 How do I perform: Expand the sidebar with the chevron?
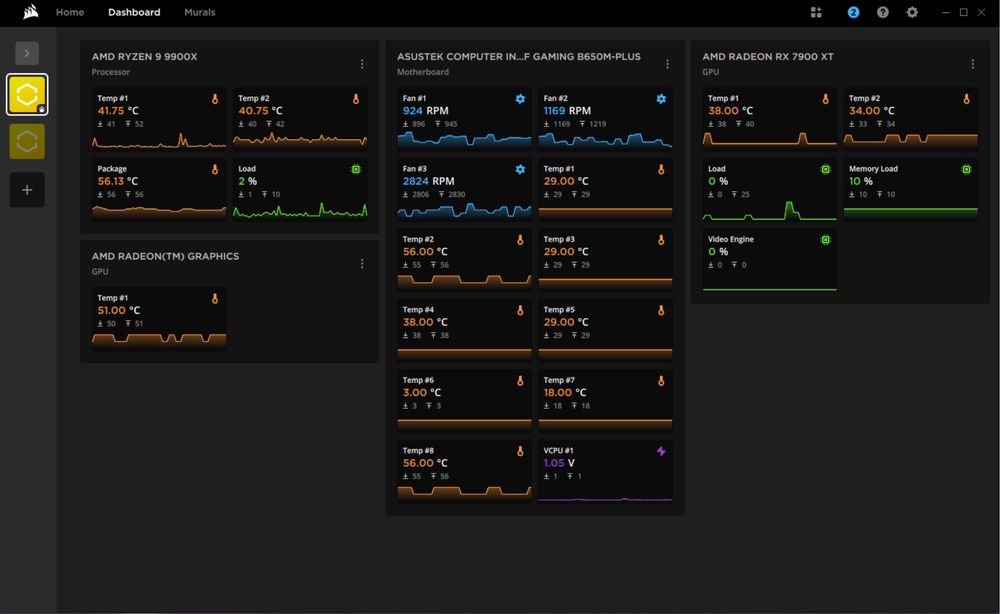point(27,53)
